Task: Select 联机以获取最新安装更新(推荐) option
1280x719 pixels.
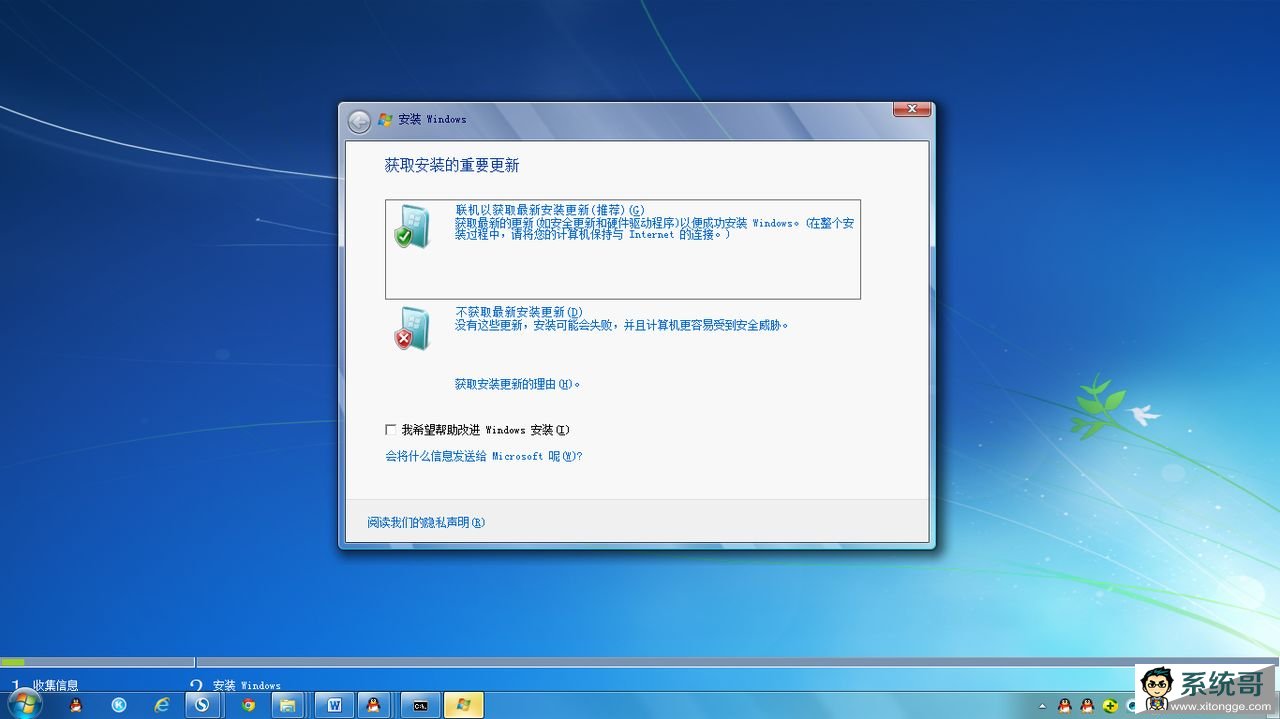Action: pyautogui.click(x=623, y=249)
